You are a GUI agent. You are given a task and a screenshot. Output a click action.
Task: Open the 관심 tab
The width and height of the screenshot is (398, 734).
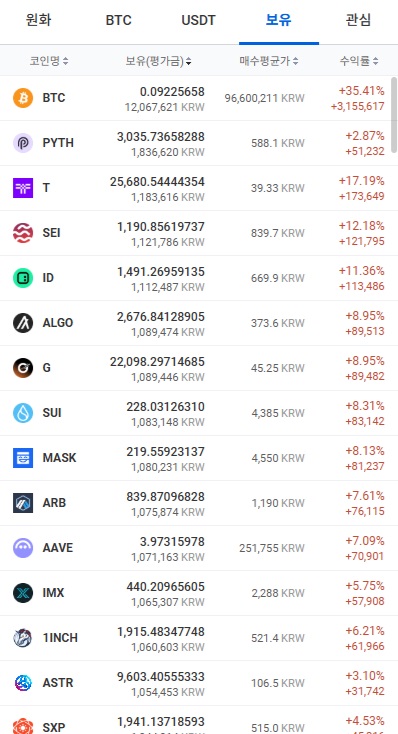358,20
